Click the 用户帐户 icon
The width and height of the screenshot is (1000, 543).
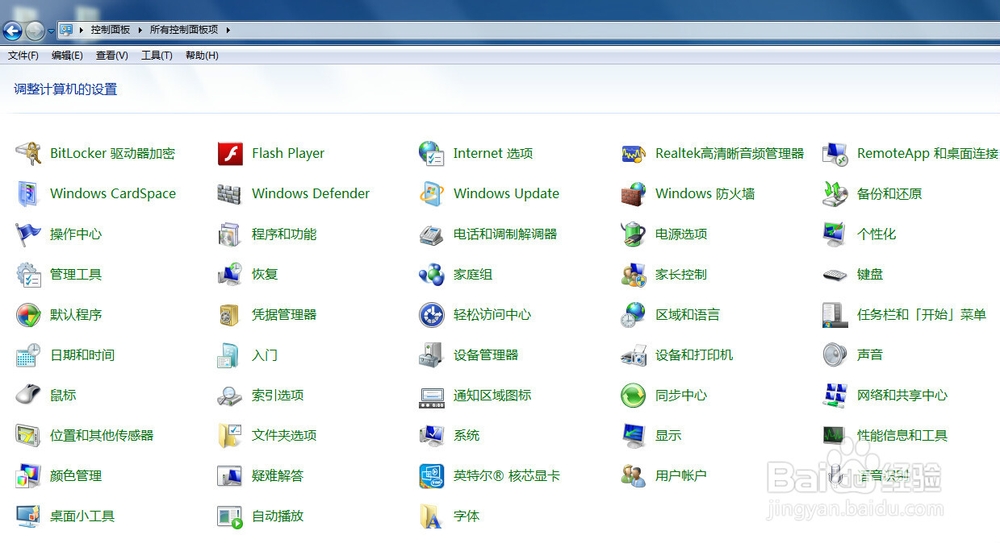click(x=633, y=476)
